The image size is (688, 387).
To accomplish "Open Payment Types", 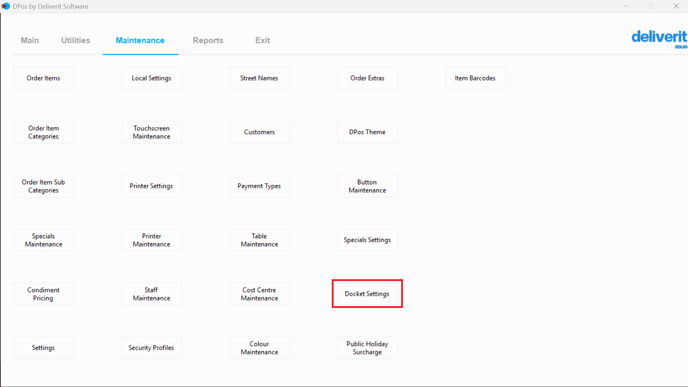I will [259, 186].
